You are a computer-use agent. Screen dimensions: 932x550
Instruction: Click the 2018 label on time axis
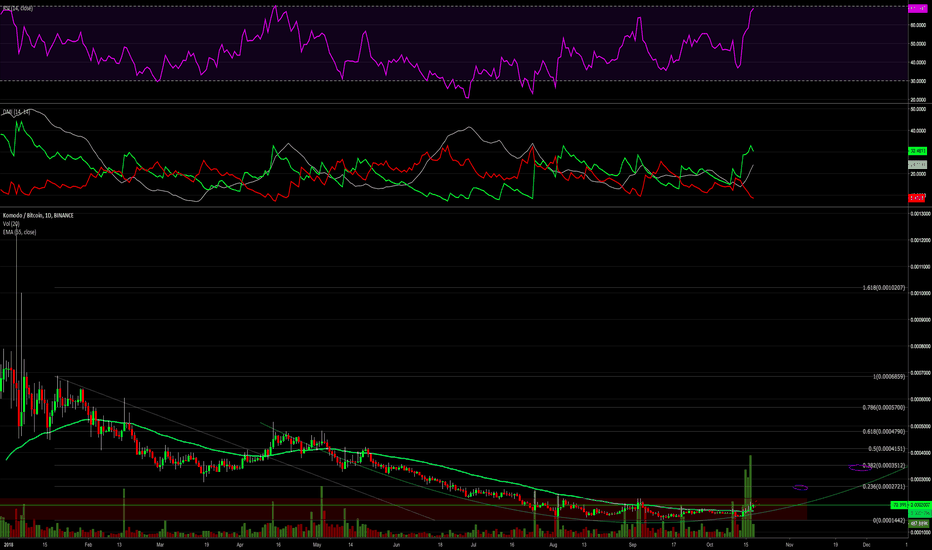[x=8, y=544]
